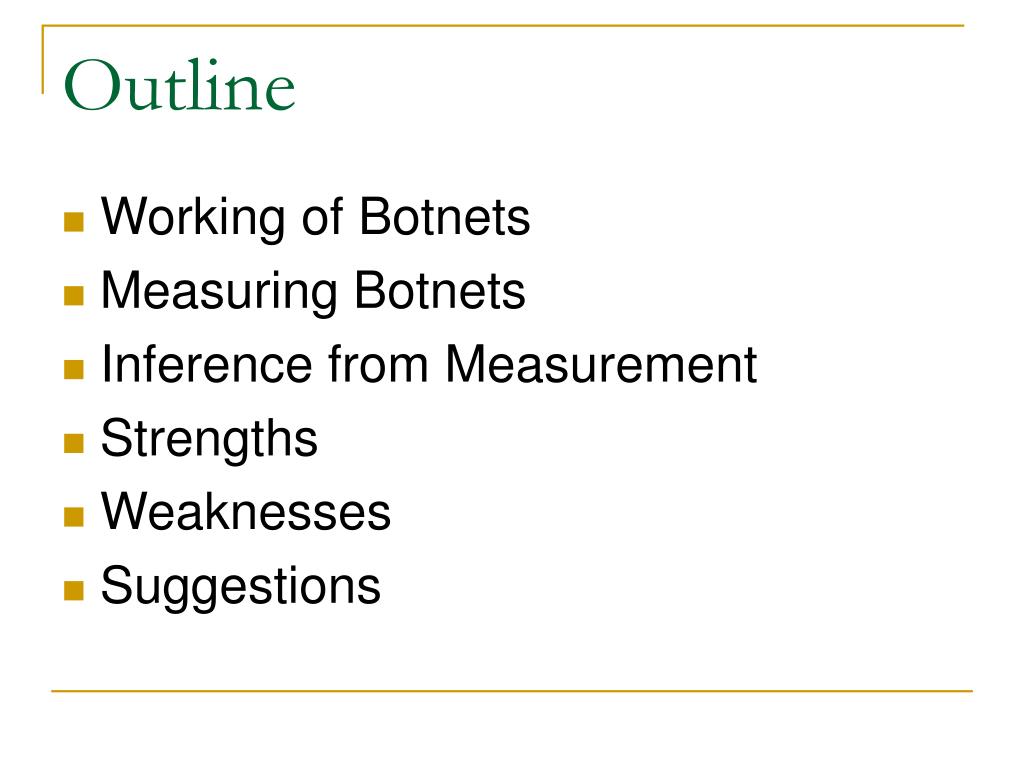Click the word Botnets in first bullet

445,216
